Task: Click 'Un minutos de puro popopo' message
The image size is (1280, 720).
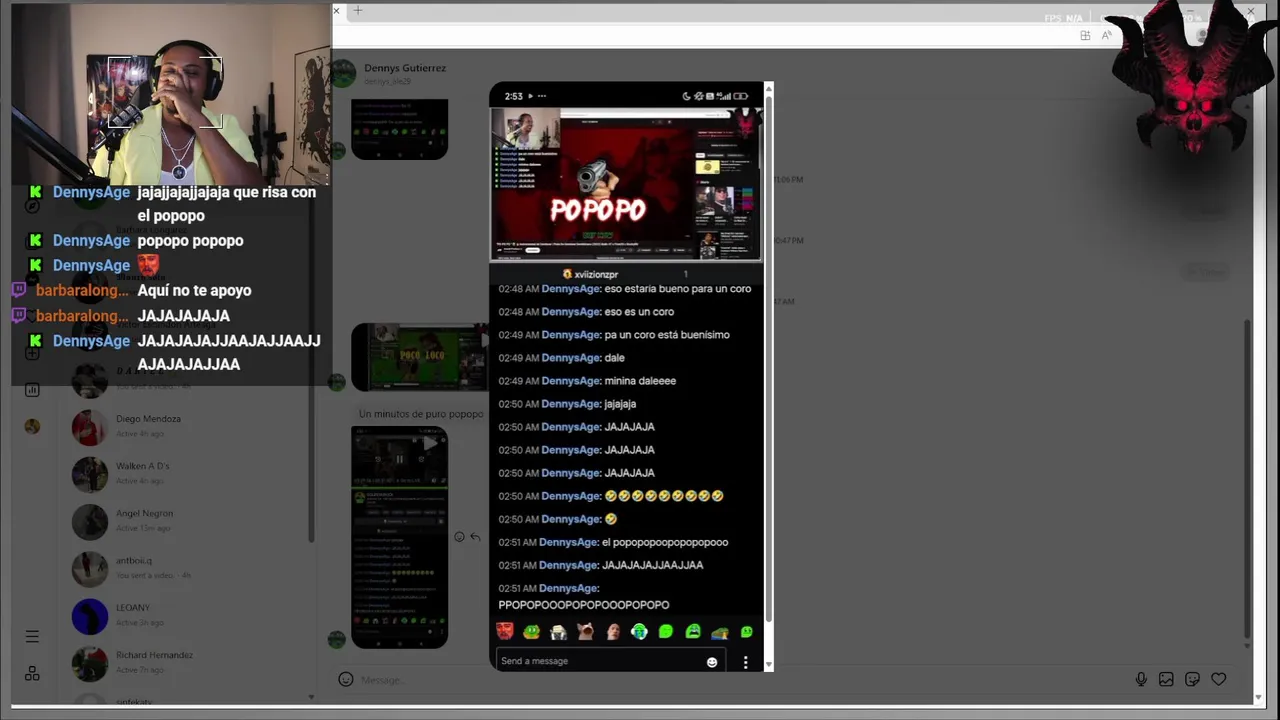Action: 421,414
